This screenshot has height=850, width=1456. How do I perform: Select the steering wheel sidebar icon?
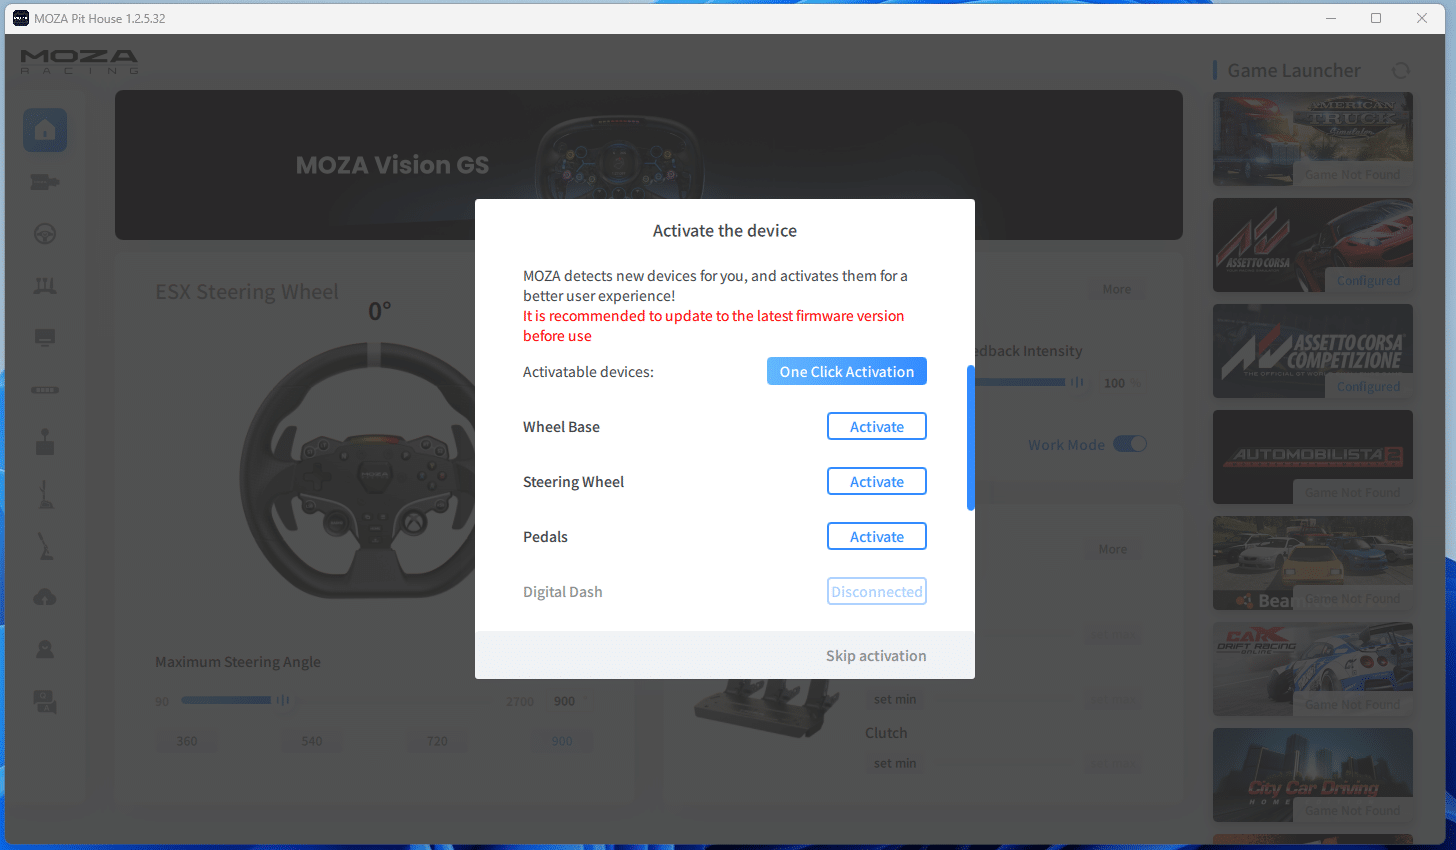(45, 234)
